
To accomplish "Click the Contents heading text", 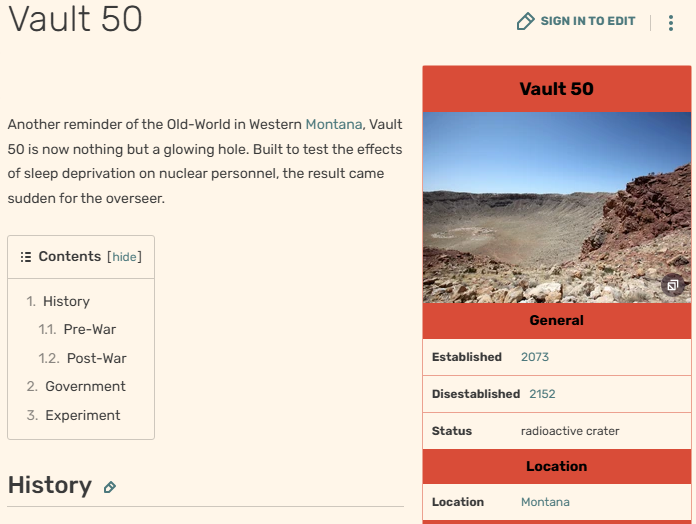I will tap(70, 256).
